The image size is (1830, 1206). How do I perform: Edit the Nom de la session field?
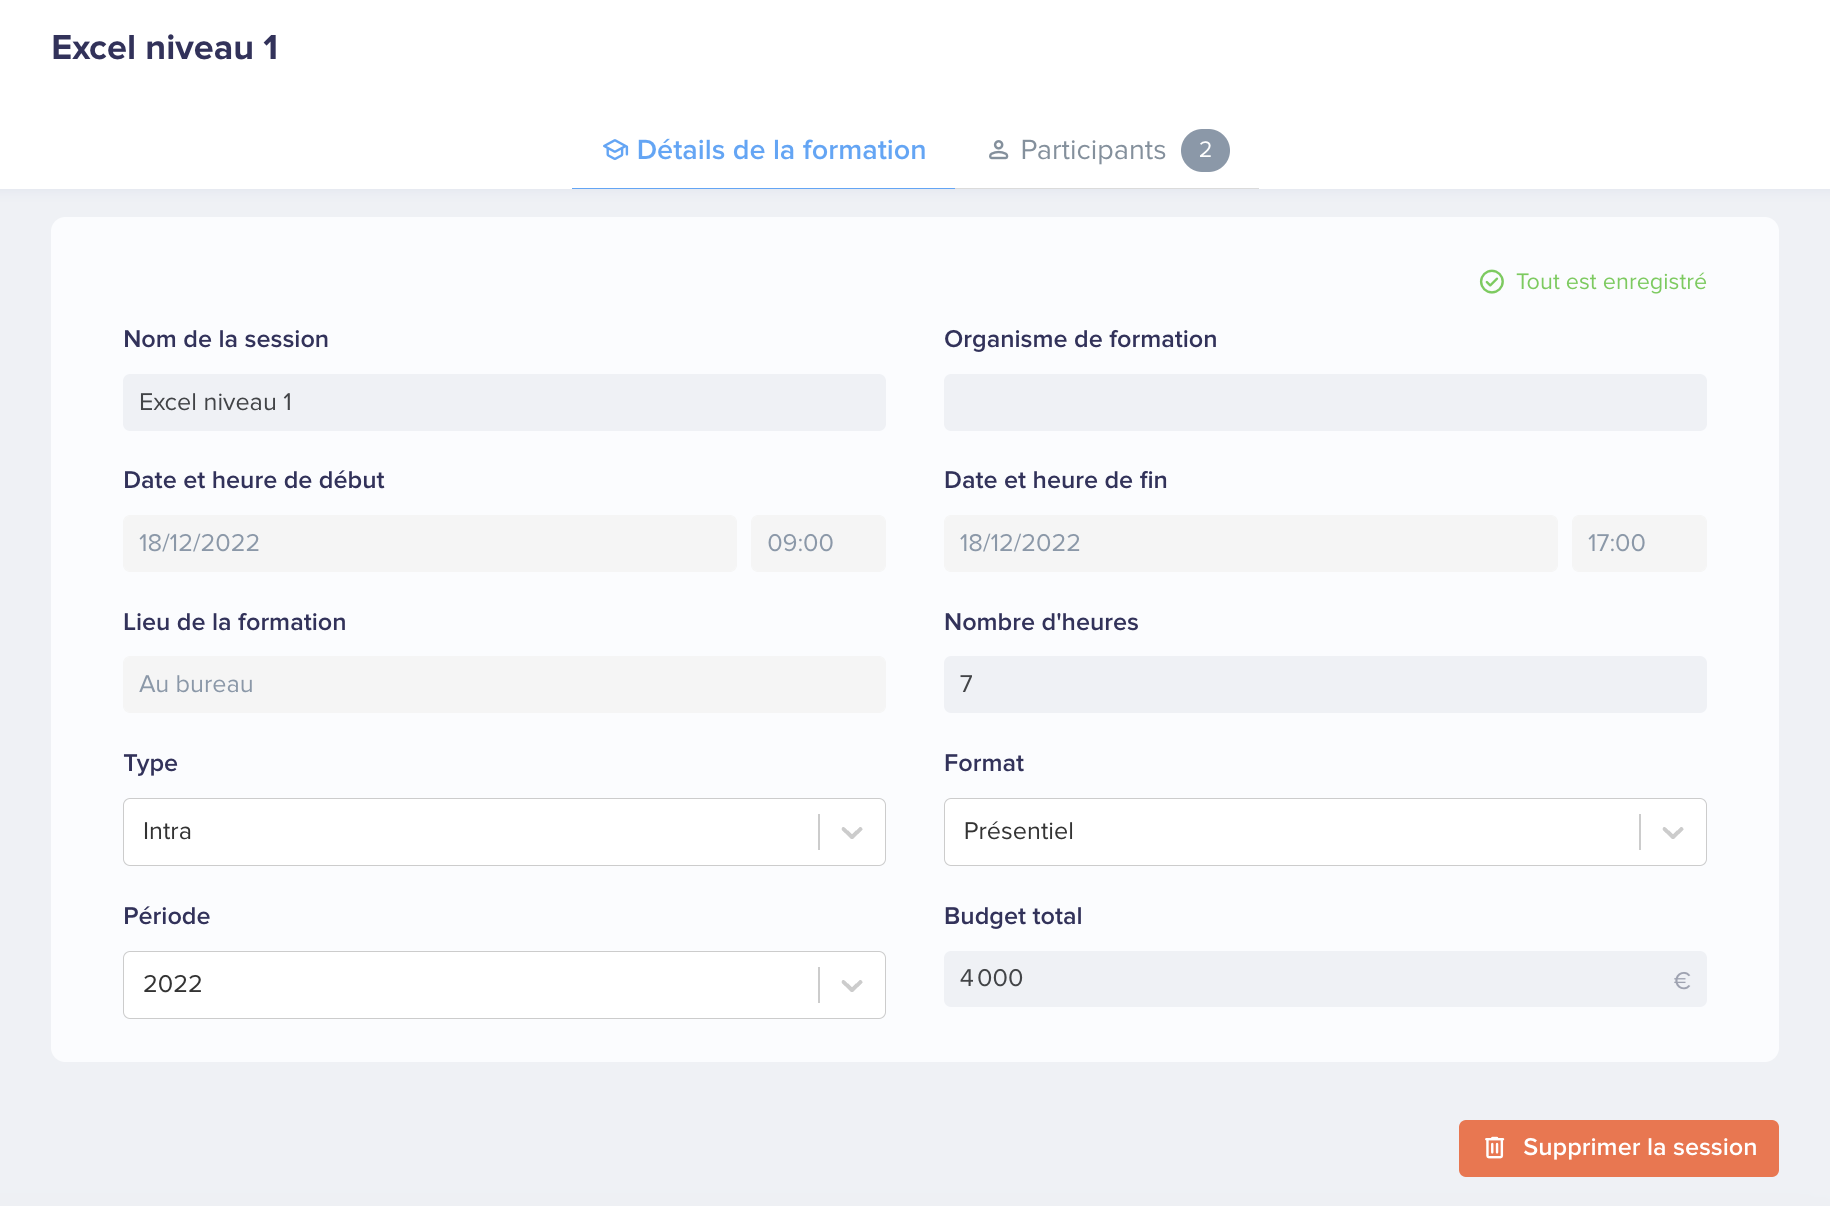point(504,402)
